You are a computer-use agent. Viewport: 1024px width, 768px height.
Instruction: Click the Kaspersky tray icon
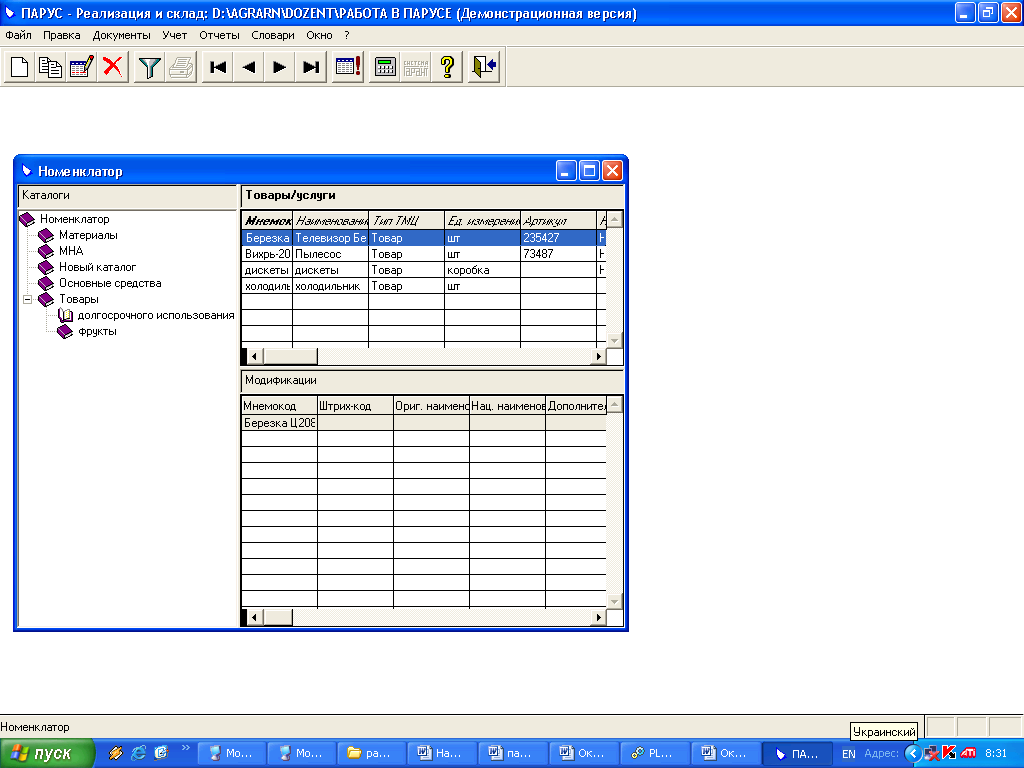[949, 753]
